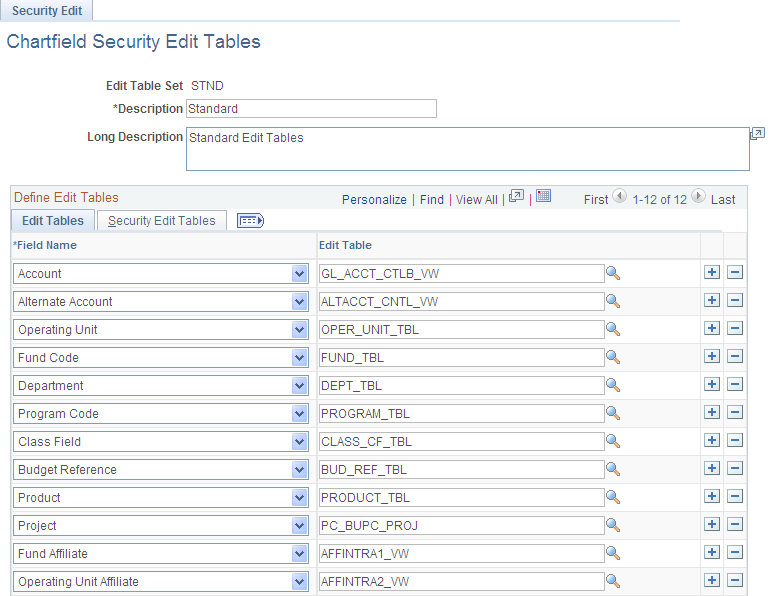Screen dimensions: 771x596
Task: Click the Edit Table column header
Action: pos(345,245)
